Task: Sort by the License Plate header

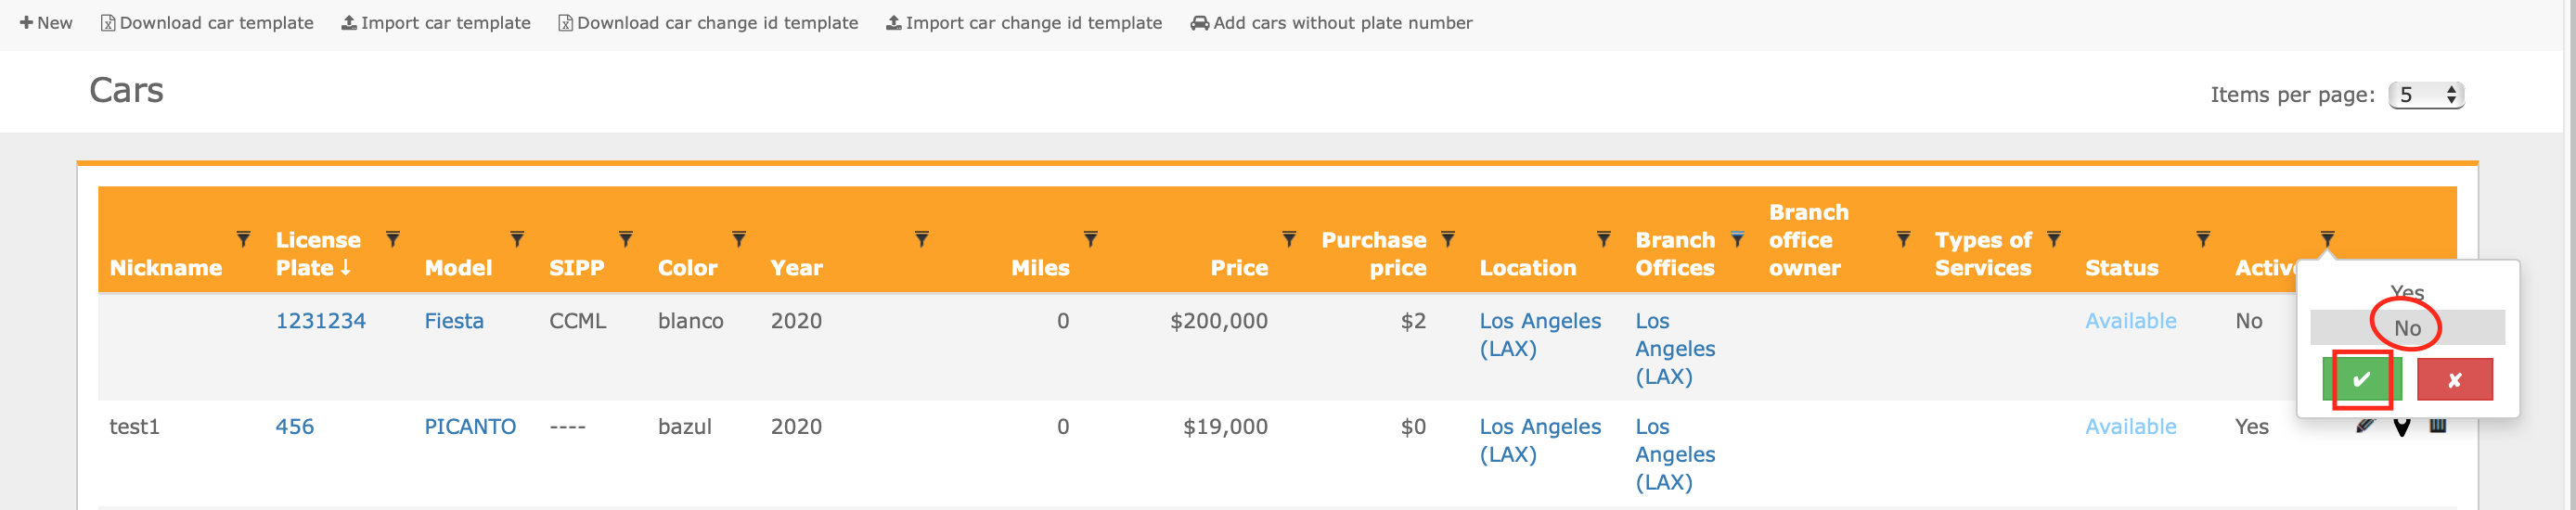Action: (x=317, y=254)
